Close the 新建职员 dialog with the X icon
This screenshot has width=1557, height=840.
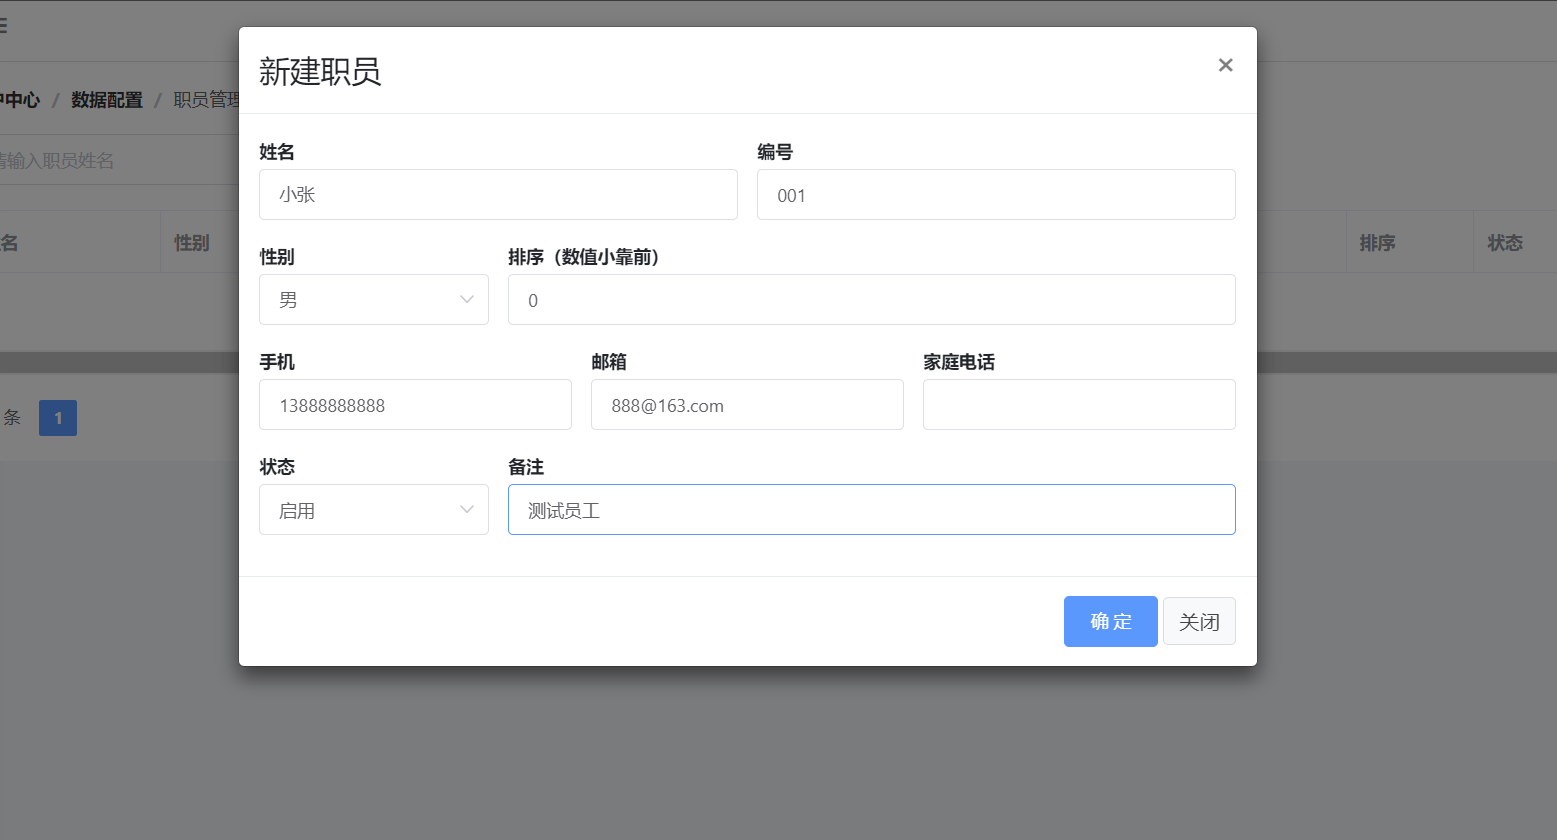1225,65
